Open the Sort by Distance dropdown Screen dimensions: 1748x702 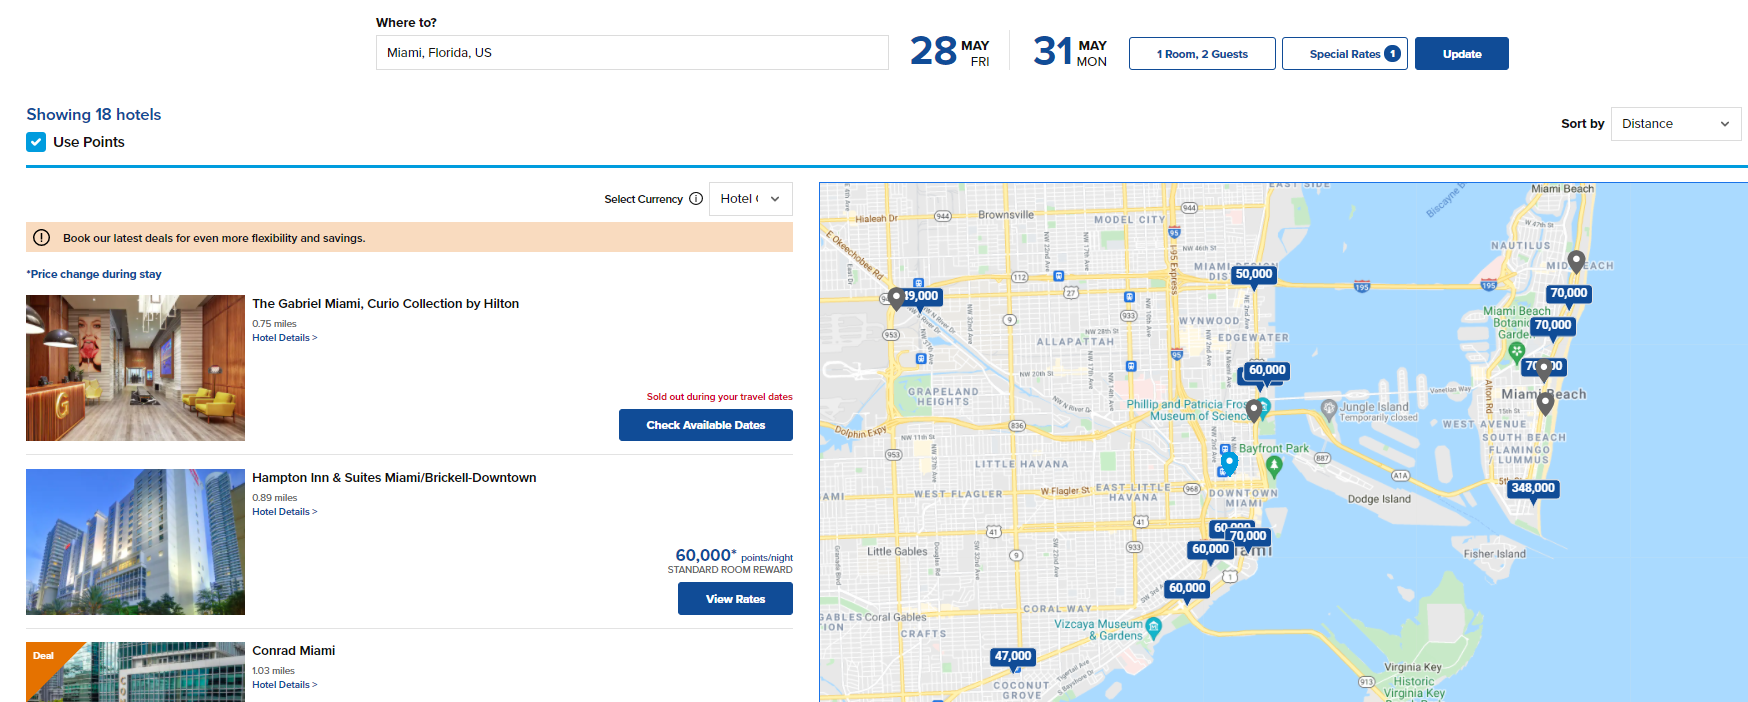click(1676, 124)
